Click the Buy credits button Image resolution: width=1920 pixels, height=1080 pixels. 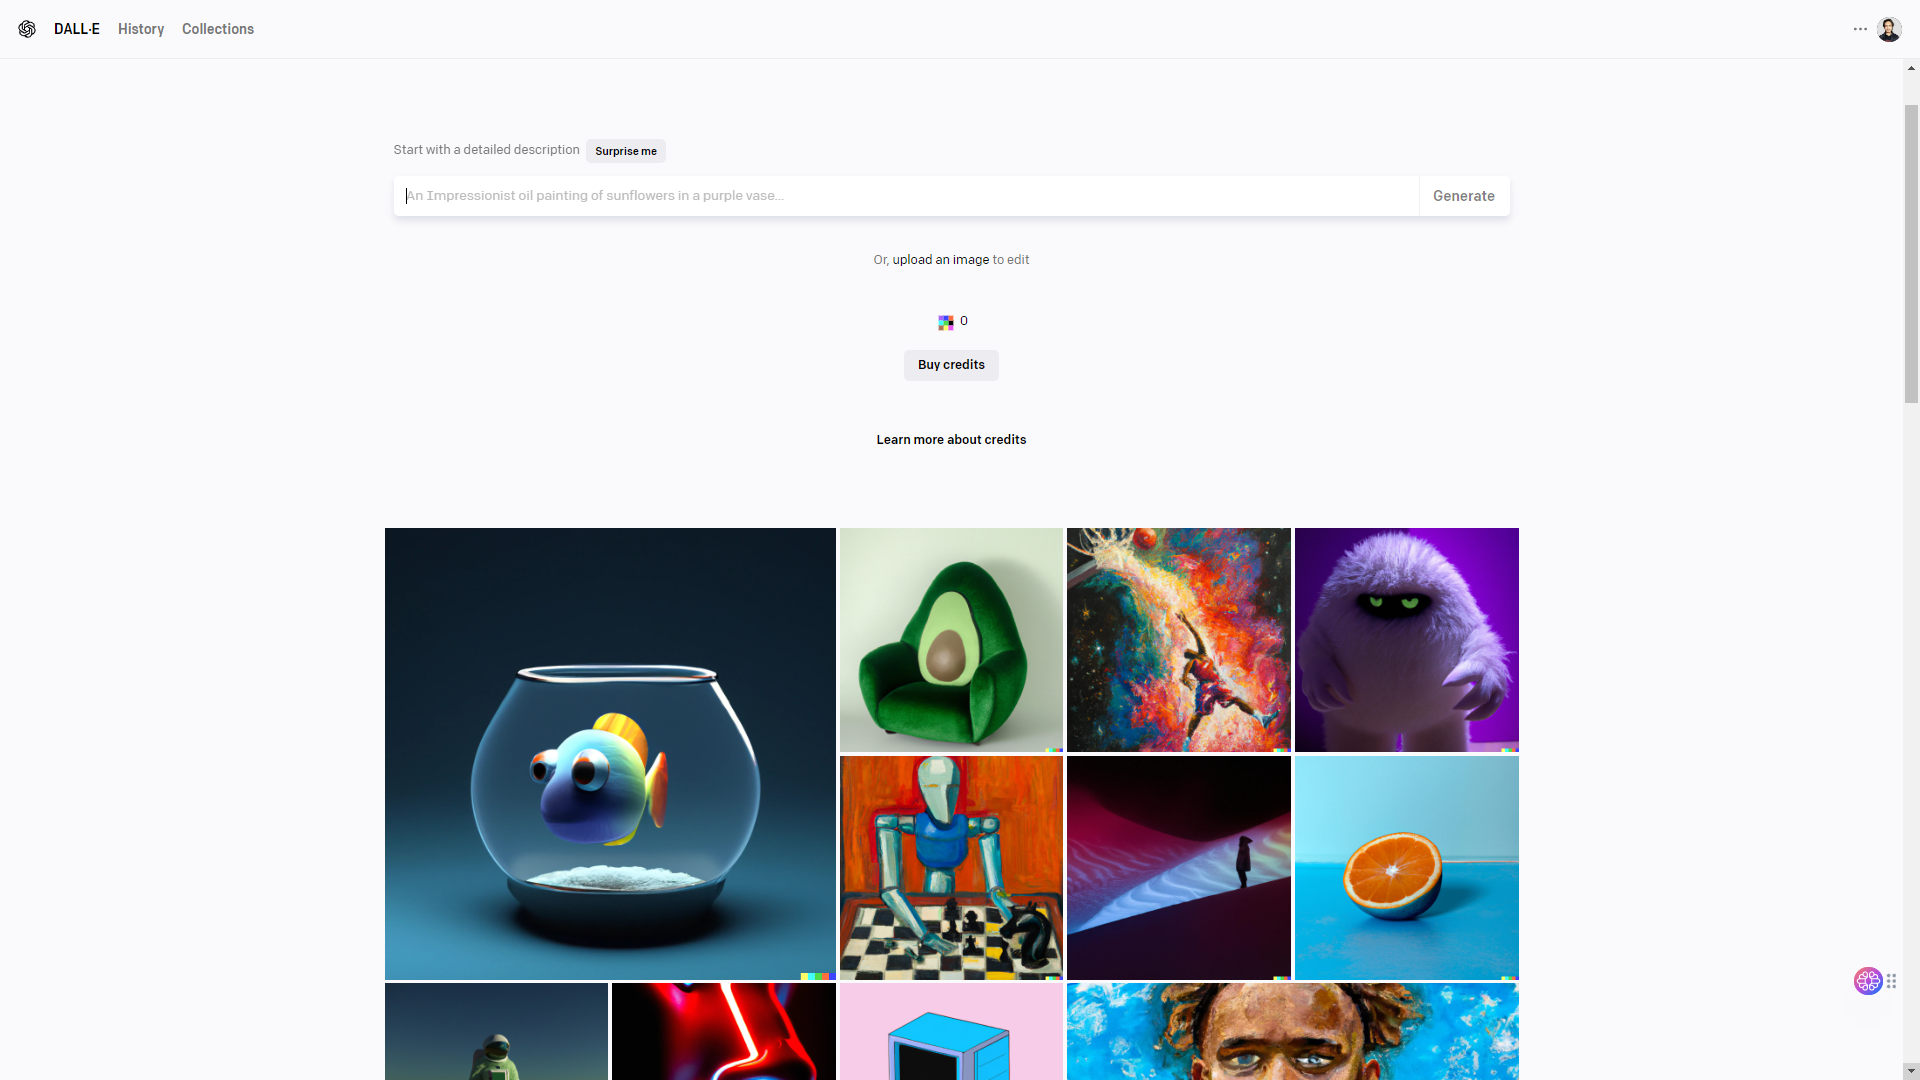point(951,365)
